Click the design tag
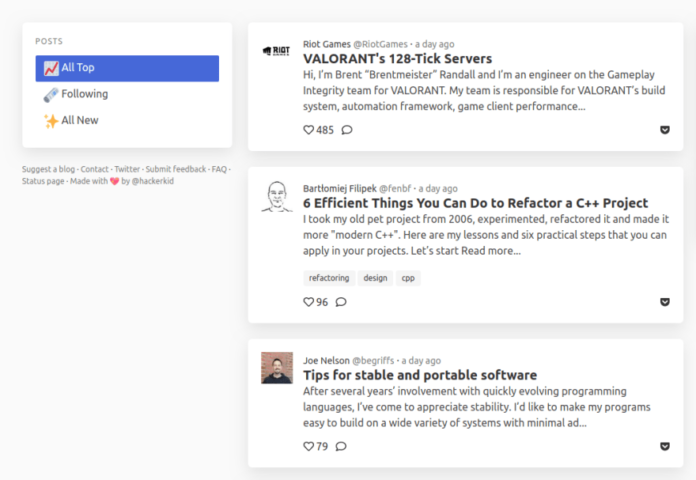The image size is (696, 480). point(375,278)
